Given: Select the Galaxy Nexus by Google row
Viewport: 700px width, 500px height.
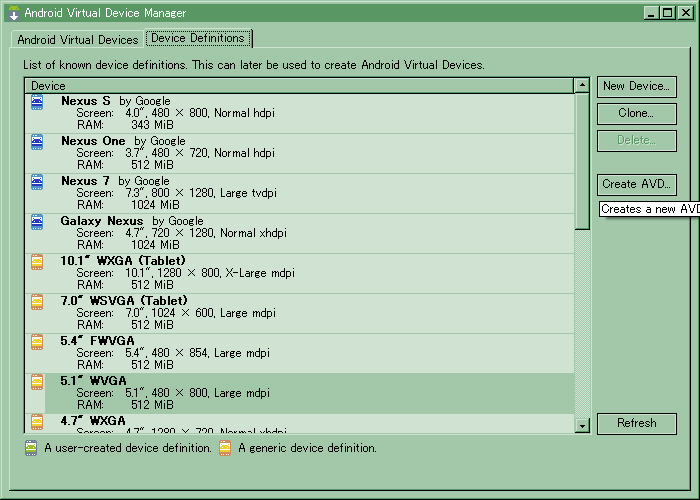Looking at the screenshot, I should [299, 233].
